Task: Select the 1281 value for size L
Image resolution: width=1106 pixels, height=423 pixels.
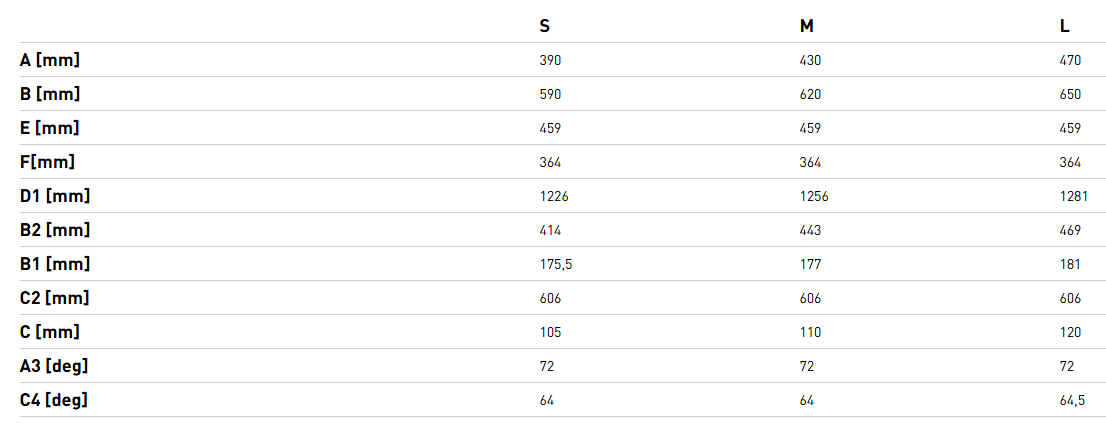Action: (1073, 197)
